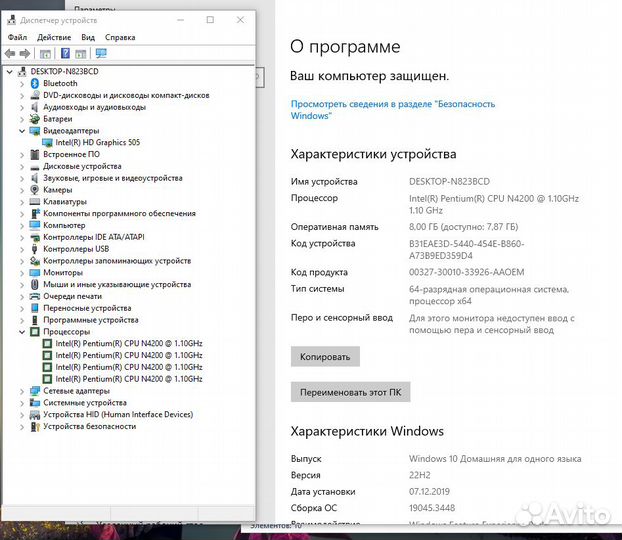This screenshot has height=540, width=622.
Task: Click the Intel(R) HD Graphics 505 label
Action: point(98,142)
